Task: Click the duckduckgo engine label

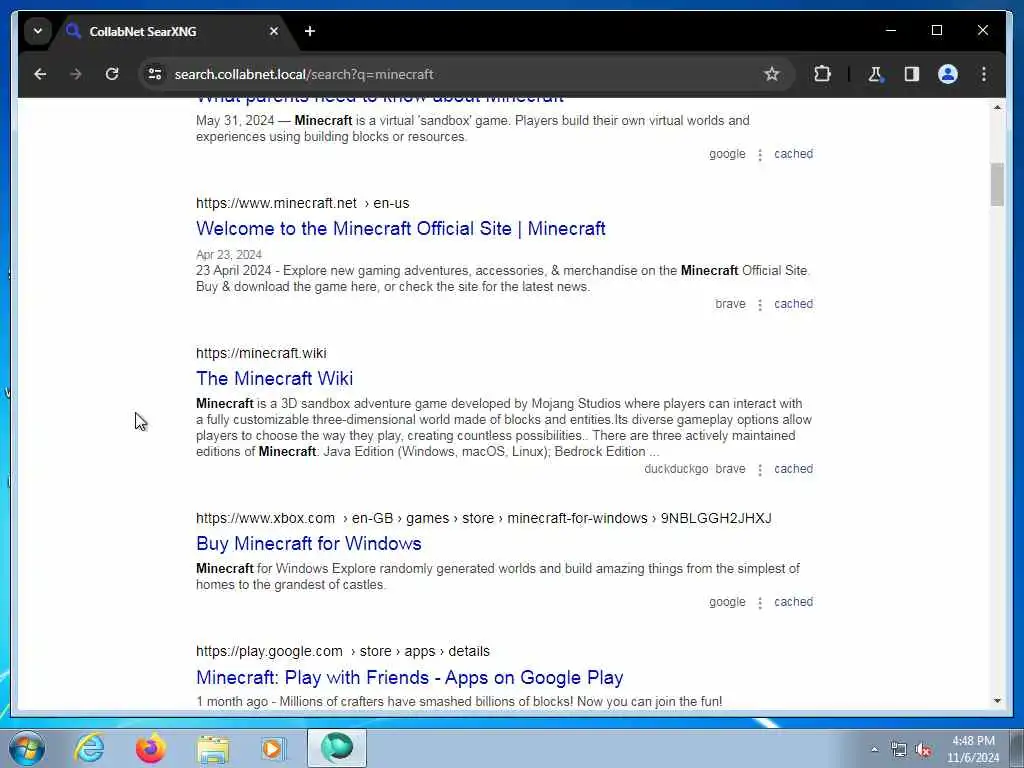Action: point(676,469)
